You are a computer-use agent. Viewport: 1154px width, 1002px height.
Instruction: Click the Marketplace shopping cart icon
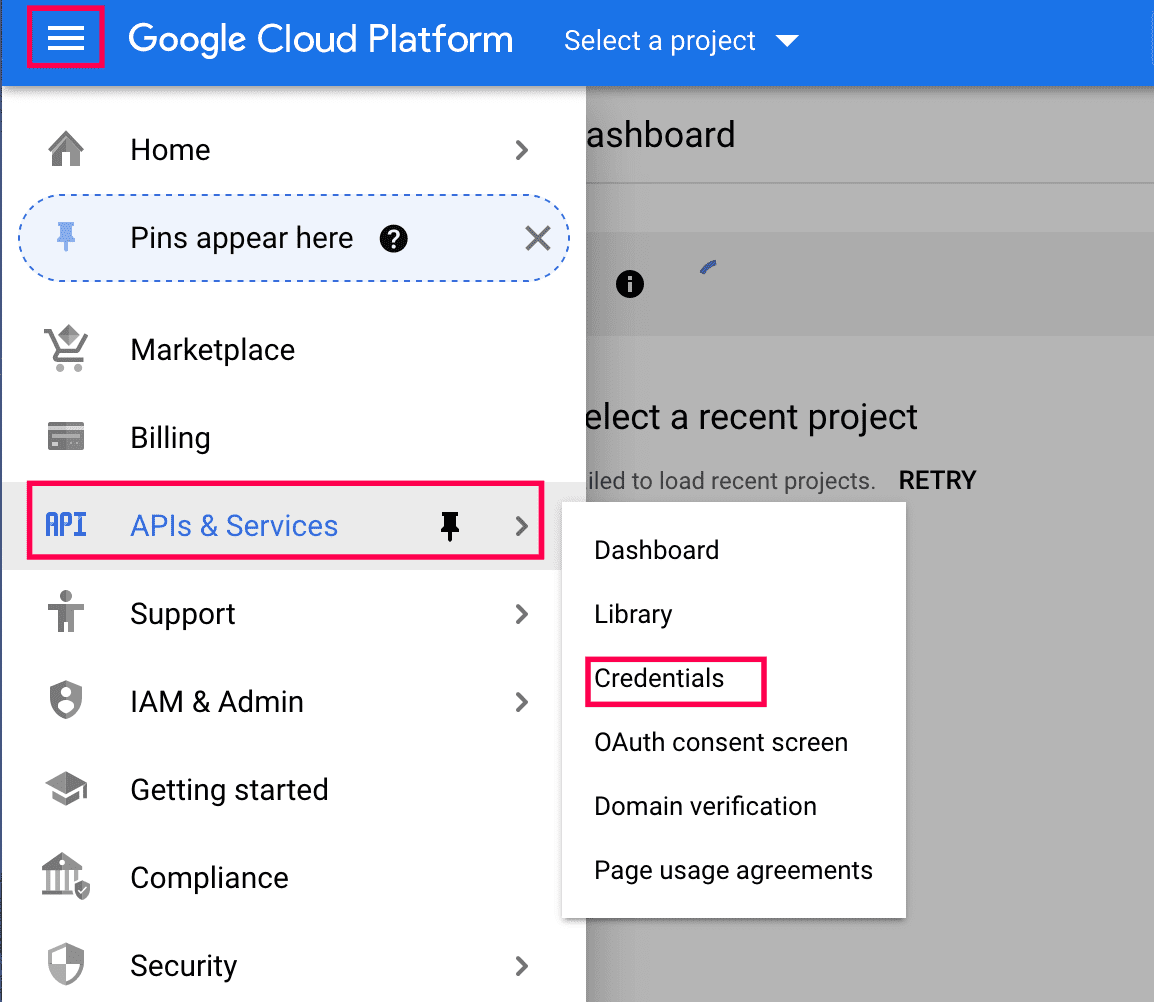[66, 350]
